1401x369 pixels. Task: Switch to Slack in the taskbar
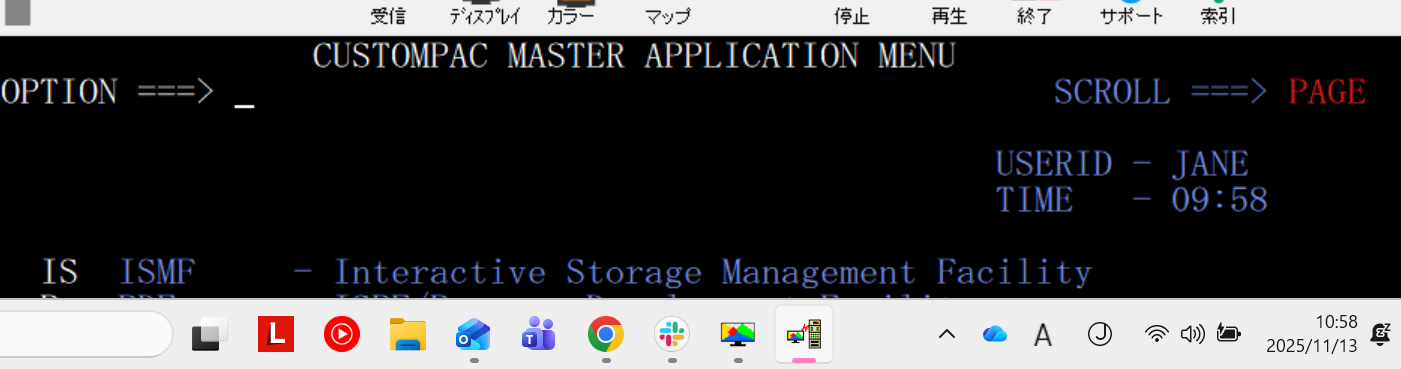[672, 335]
